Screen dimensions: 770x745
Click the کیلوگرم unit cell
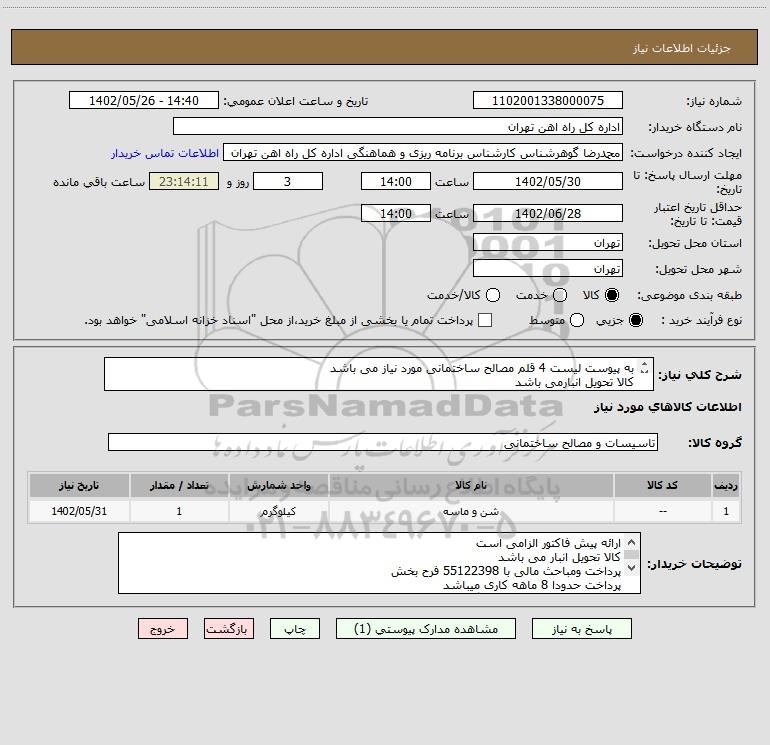pyautogui.click(x=278, y=511)
